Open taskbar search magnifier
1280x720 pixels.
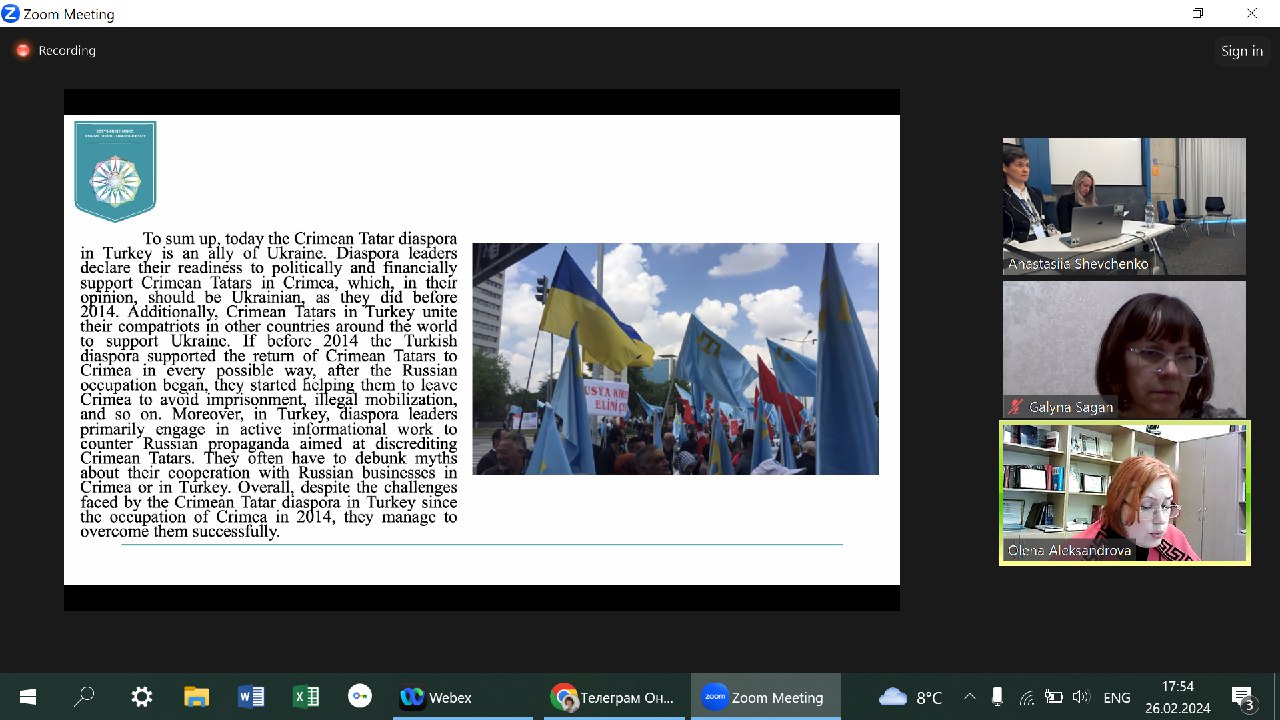pos(84,697)
